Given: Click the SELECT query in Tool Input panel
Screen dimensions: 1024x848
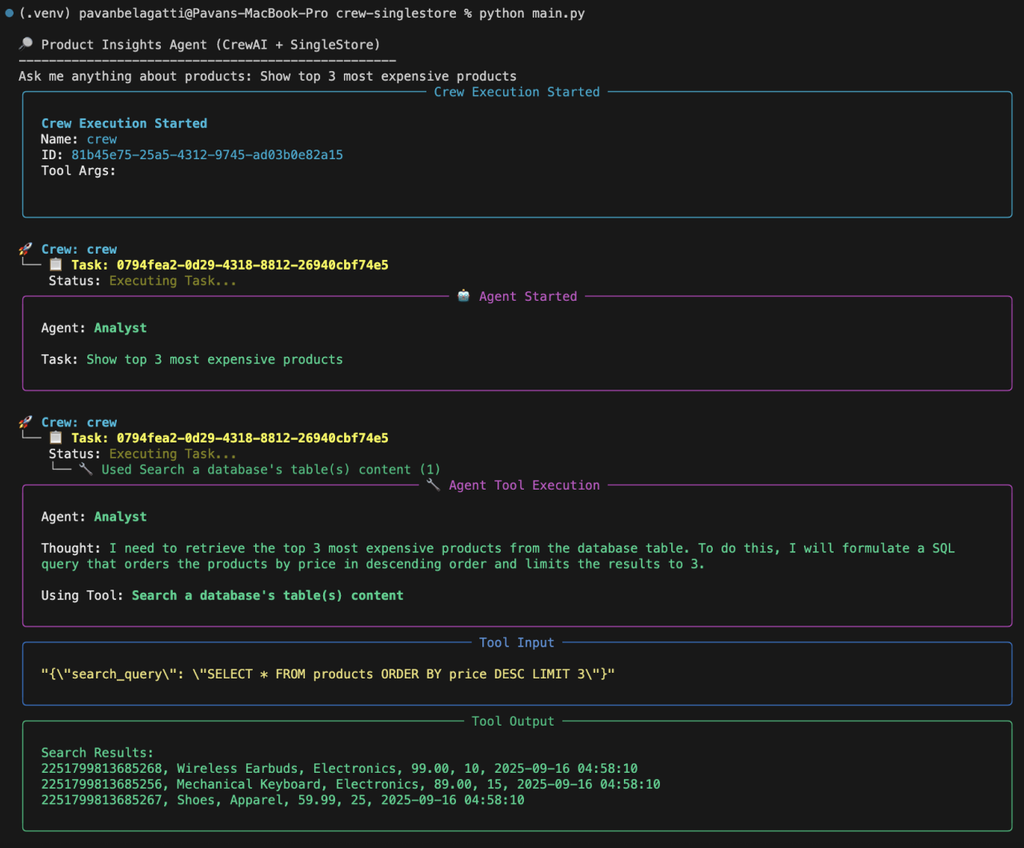Looking at the screenshot, I should tap(328, 674).
